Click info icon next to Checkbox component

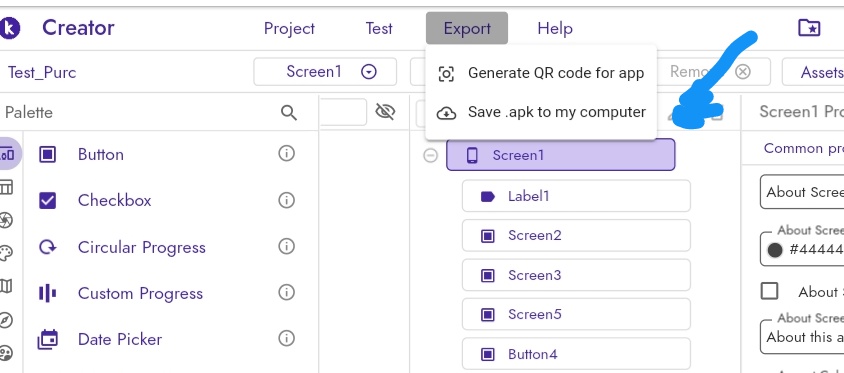[x=286, y=200]
